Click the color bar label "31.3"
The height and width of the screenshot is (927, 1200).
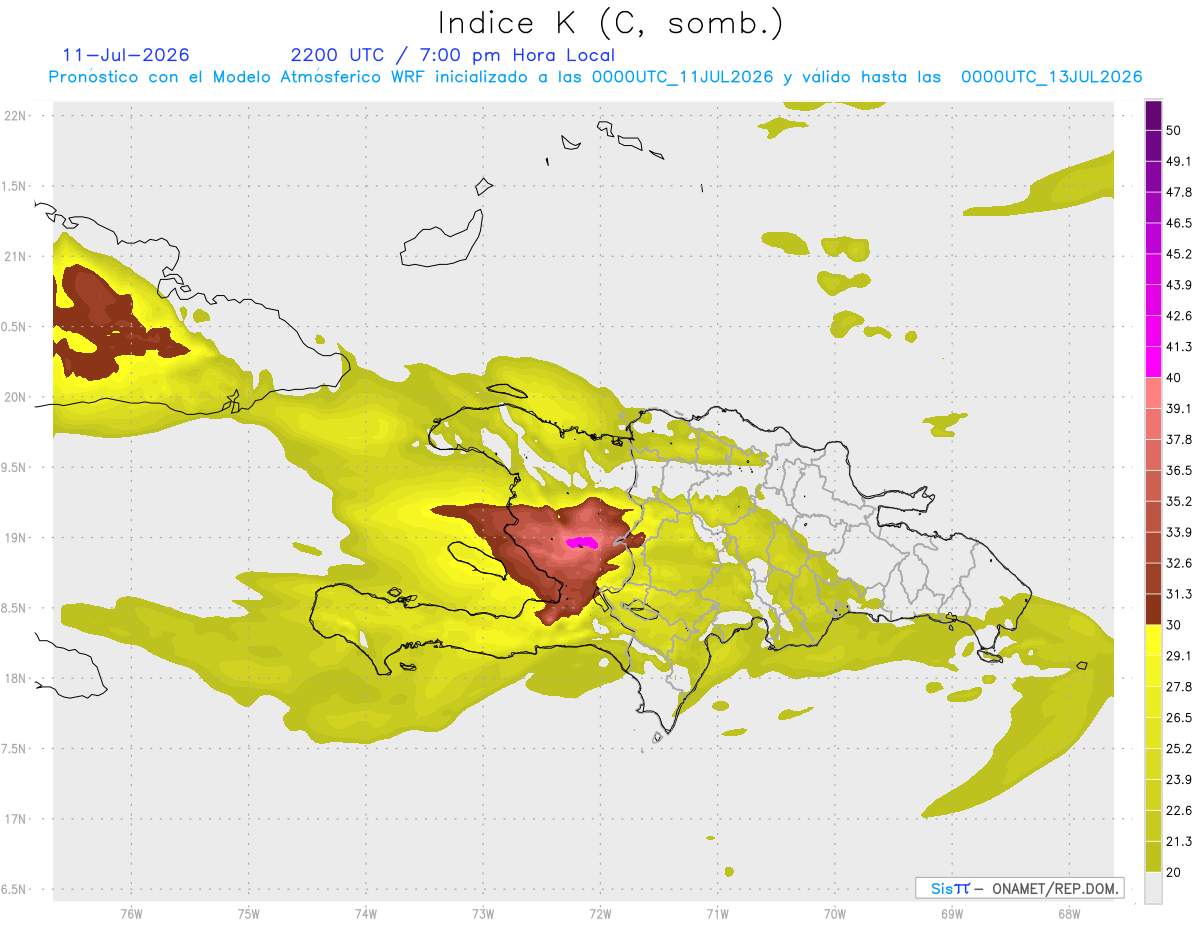point(1179,594)
